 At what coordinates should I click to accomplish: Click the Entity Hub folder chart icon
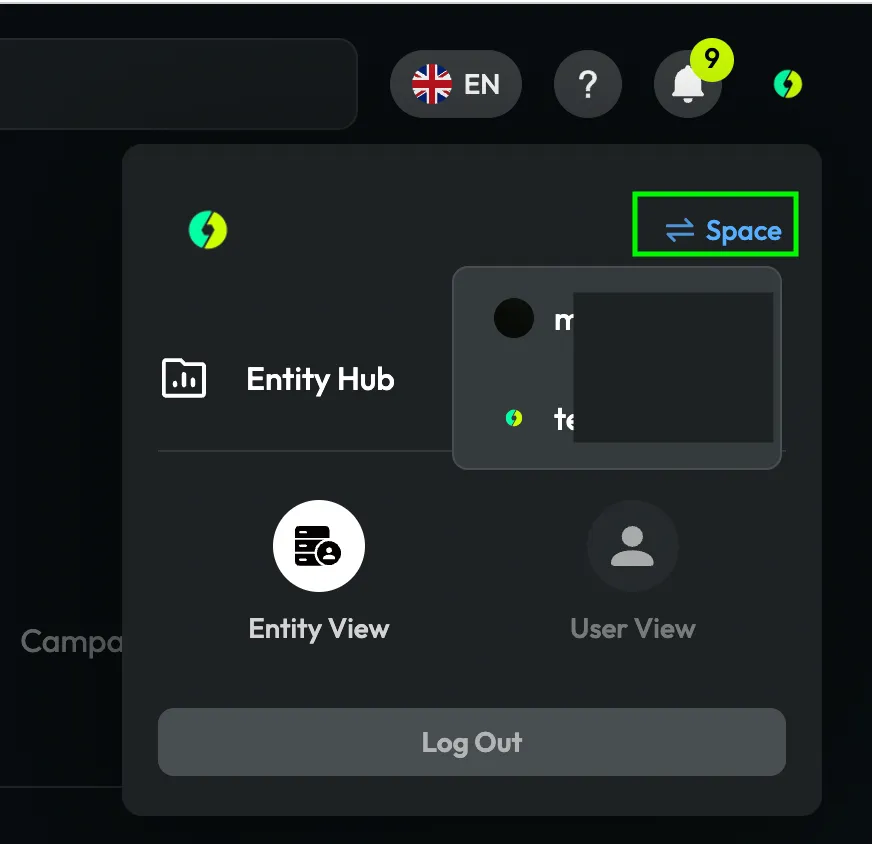[184, 378]
